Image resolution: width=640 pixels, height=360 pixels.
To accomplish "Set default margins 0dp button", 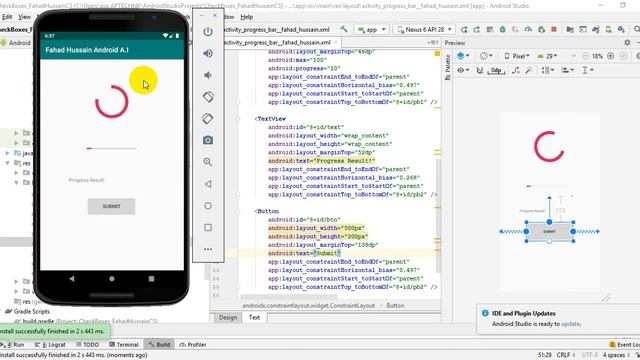I will pyautogui.click(x=496, y=70).
